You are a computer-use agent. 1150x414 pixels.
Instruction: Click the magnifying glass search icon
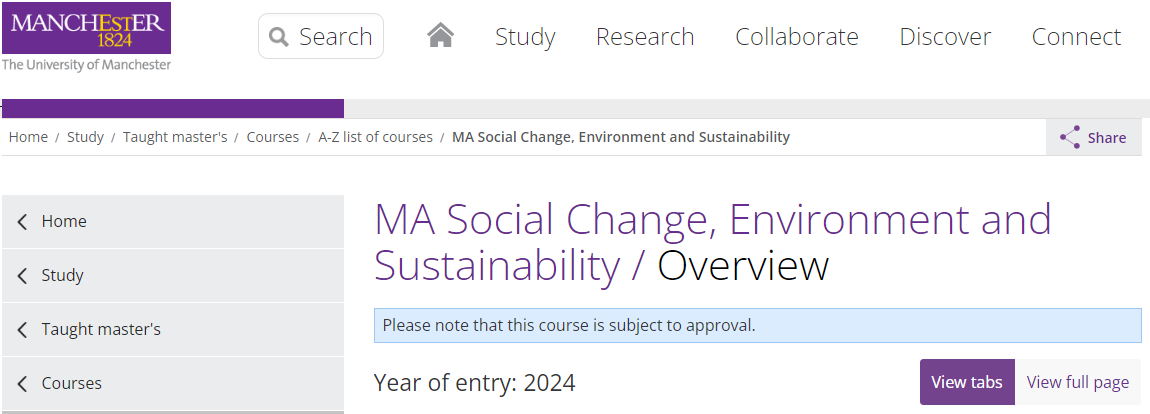(x=279, y=38)
